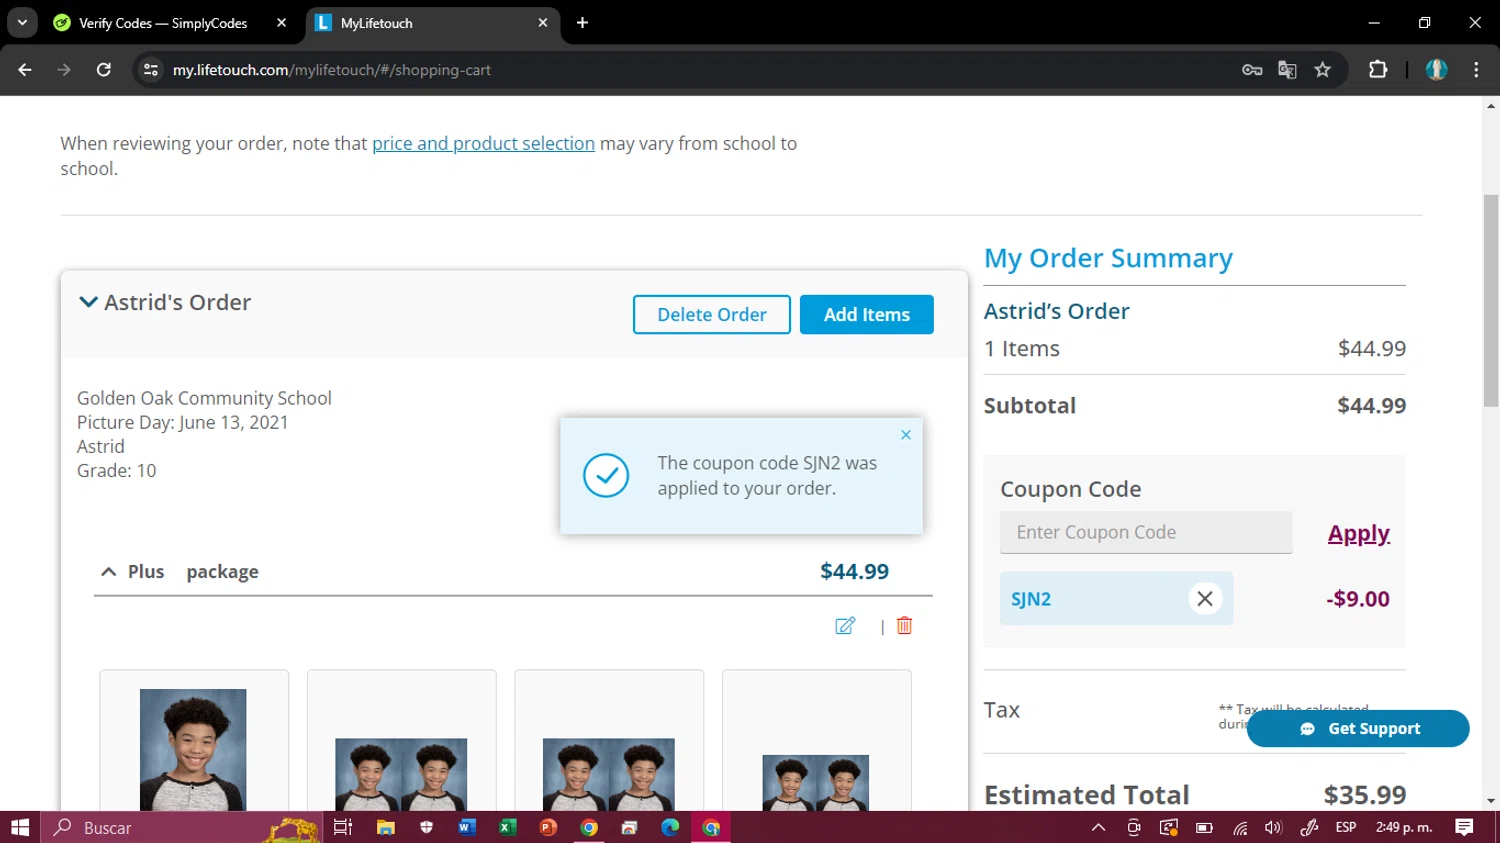
Task: Open the Chrome profile avatar
Action: pyautogui.click(x=1437, y=70)
